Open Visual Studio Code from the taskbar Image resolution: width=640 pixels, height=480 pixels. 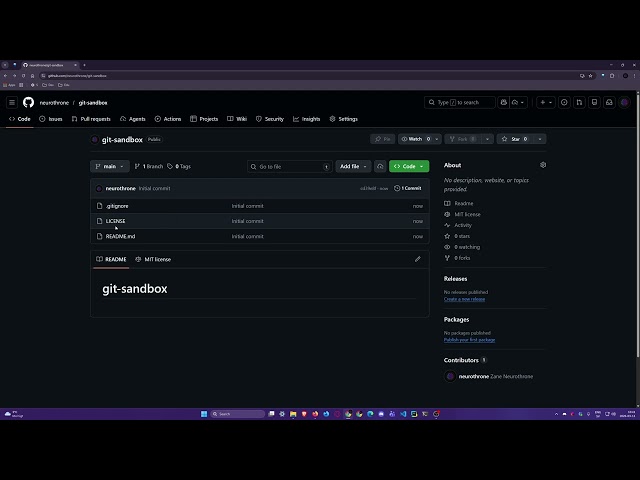click(x=403, y=414)
